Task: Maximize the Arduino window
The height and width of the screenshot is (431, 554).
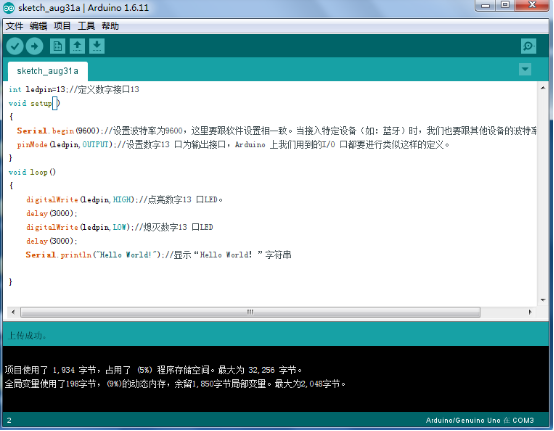Action: 506,5
